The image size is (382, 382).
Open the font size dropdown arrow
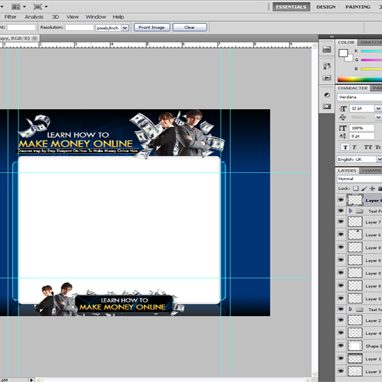point(378,108)
